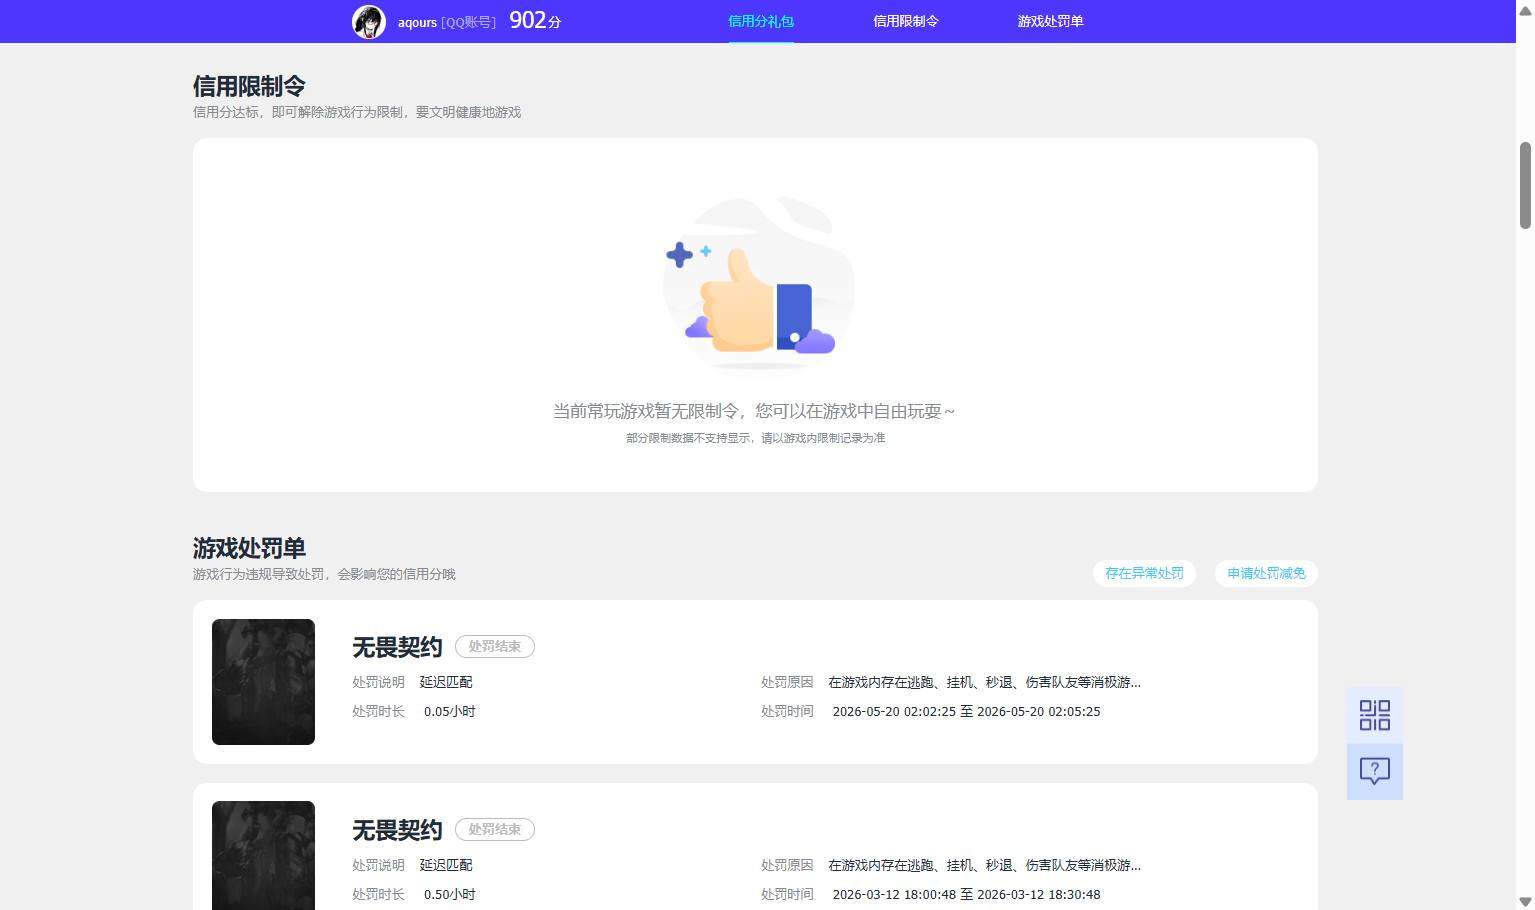Click the 0.50小时 penalty duration
The height and width of the screenshot is (910, 1535).
[x=450, y=895]
